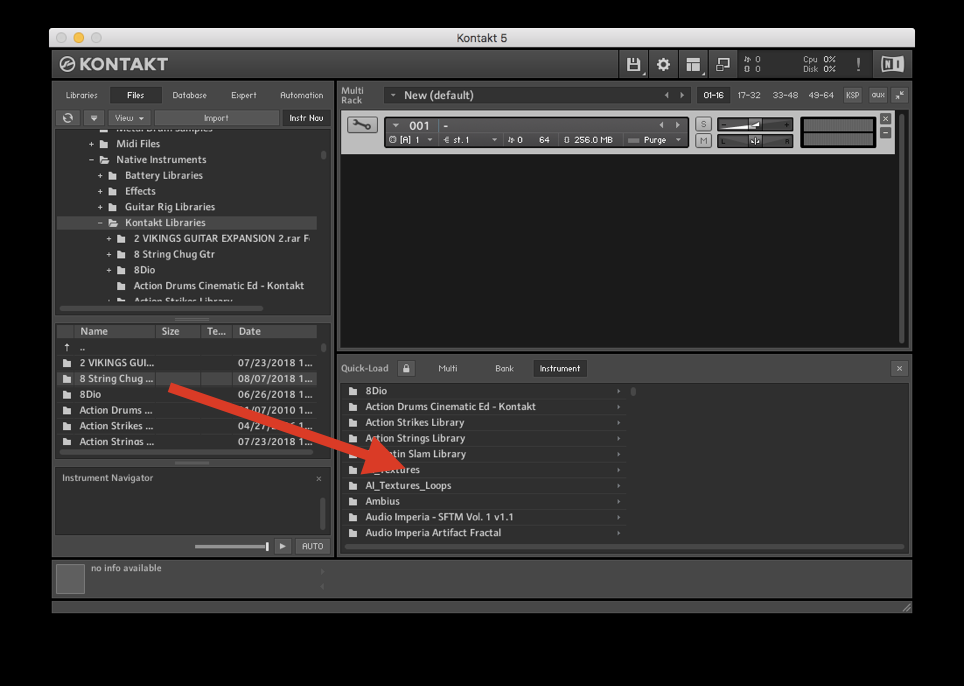Viewport: 964px width, 686px height.
Task: Click the refresh icon in the Files browser
Action: tap(68, 118)
